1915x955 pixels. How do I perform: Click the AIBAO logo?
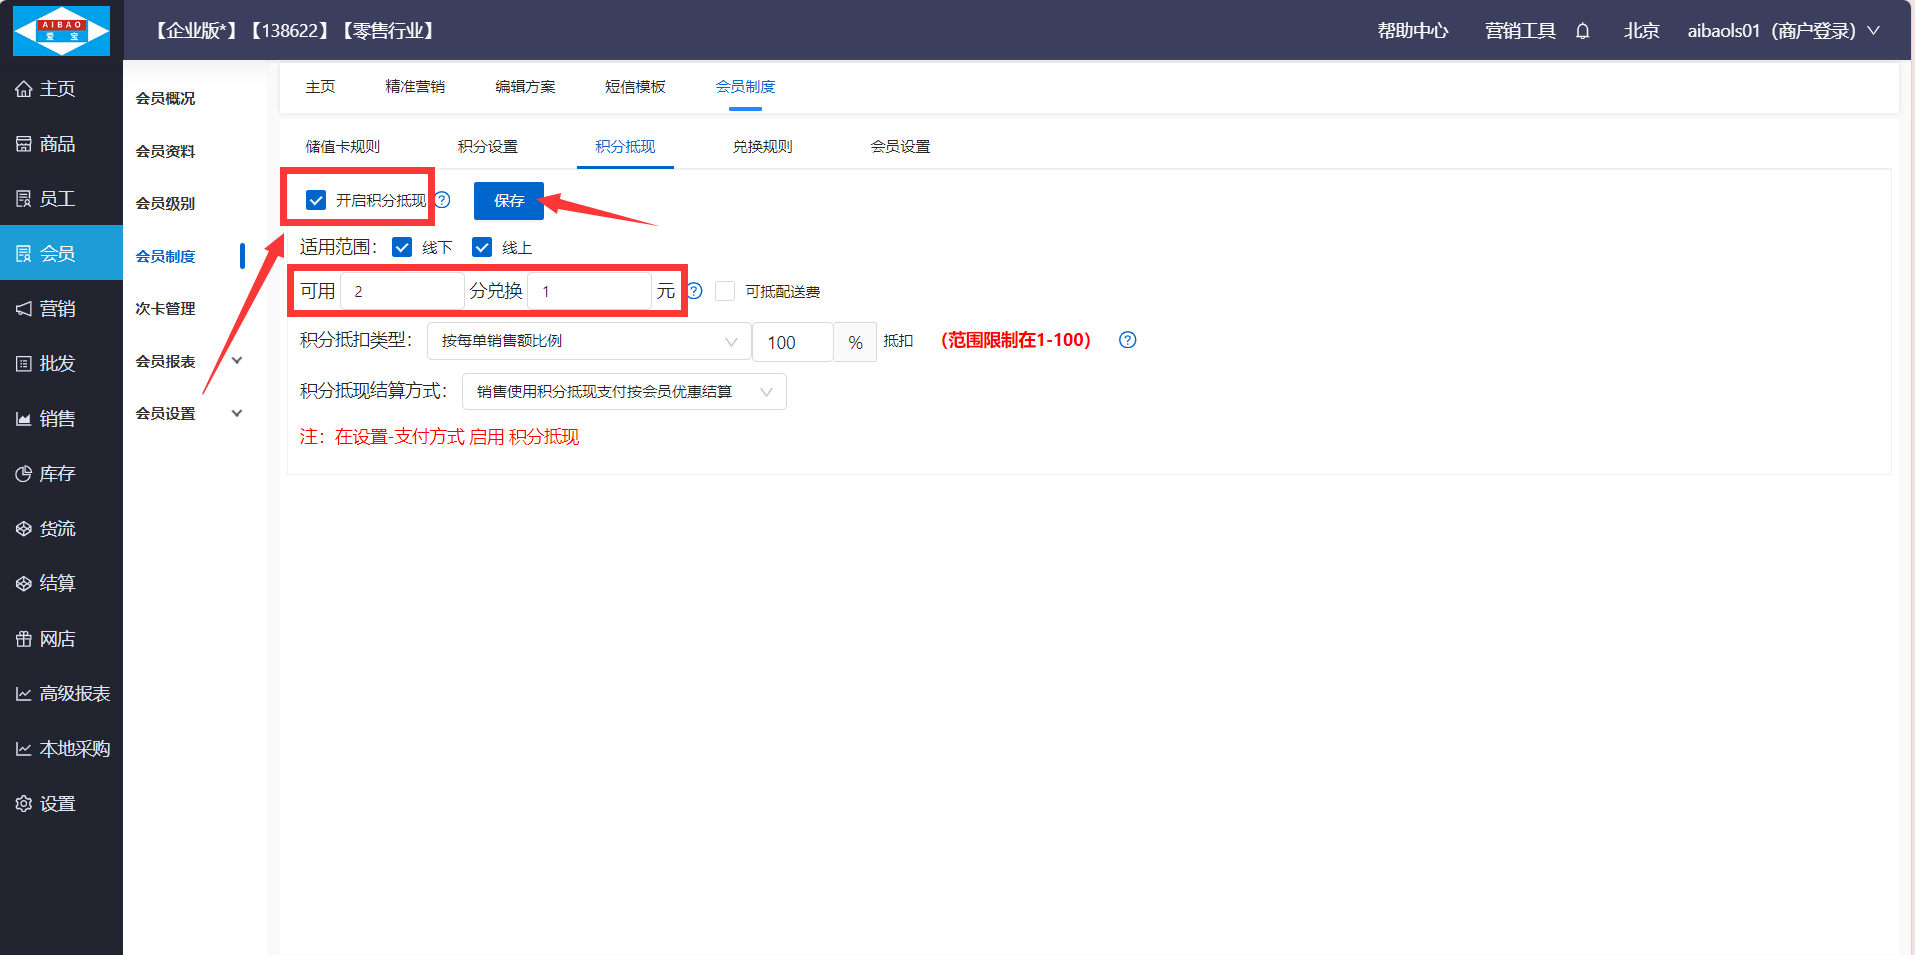[x=61, y=30]
